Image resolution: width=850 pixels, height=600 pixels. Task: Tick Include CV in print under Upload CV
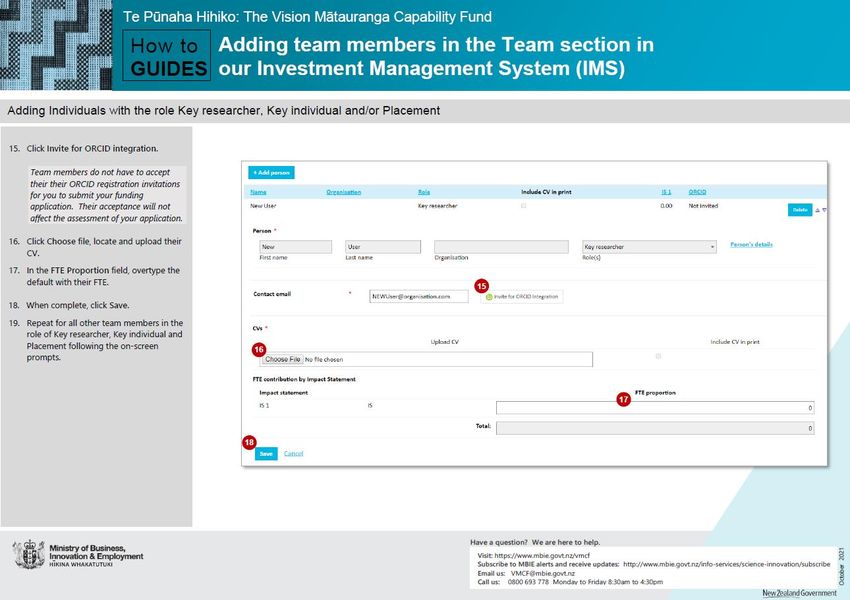click(658, 356)
